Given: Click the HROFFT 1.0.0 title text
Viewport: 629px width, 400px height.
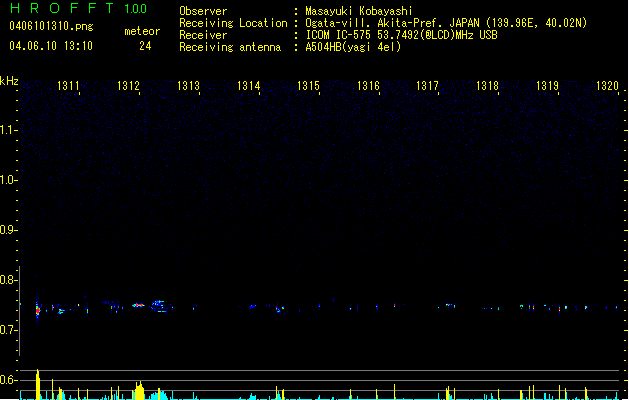Looking at the screenshot, I should pyautogui.click(x=78, y=8).
